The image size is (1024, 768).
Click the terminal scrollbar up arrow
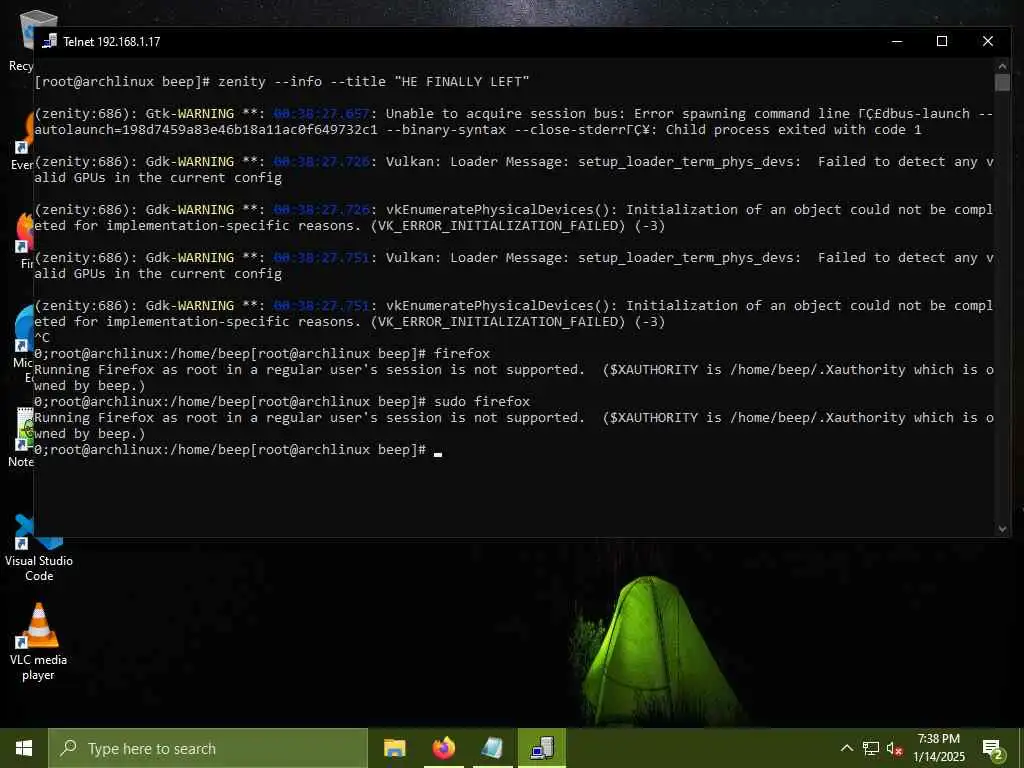point(1002,65)
